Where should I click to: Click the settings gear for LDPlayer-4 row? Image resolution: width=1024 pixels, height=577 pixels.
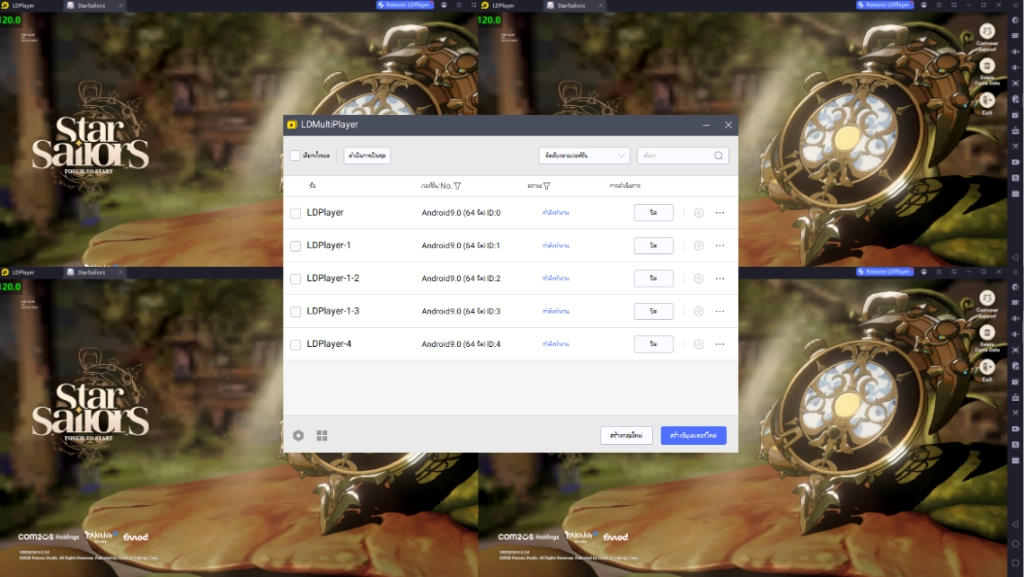click(x=698, y=344)
